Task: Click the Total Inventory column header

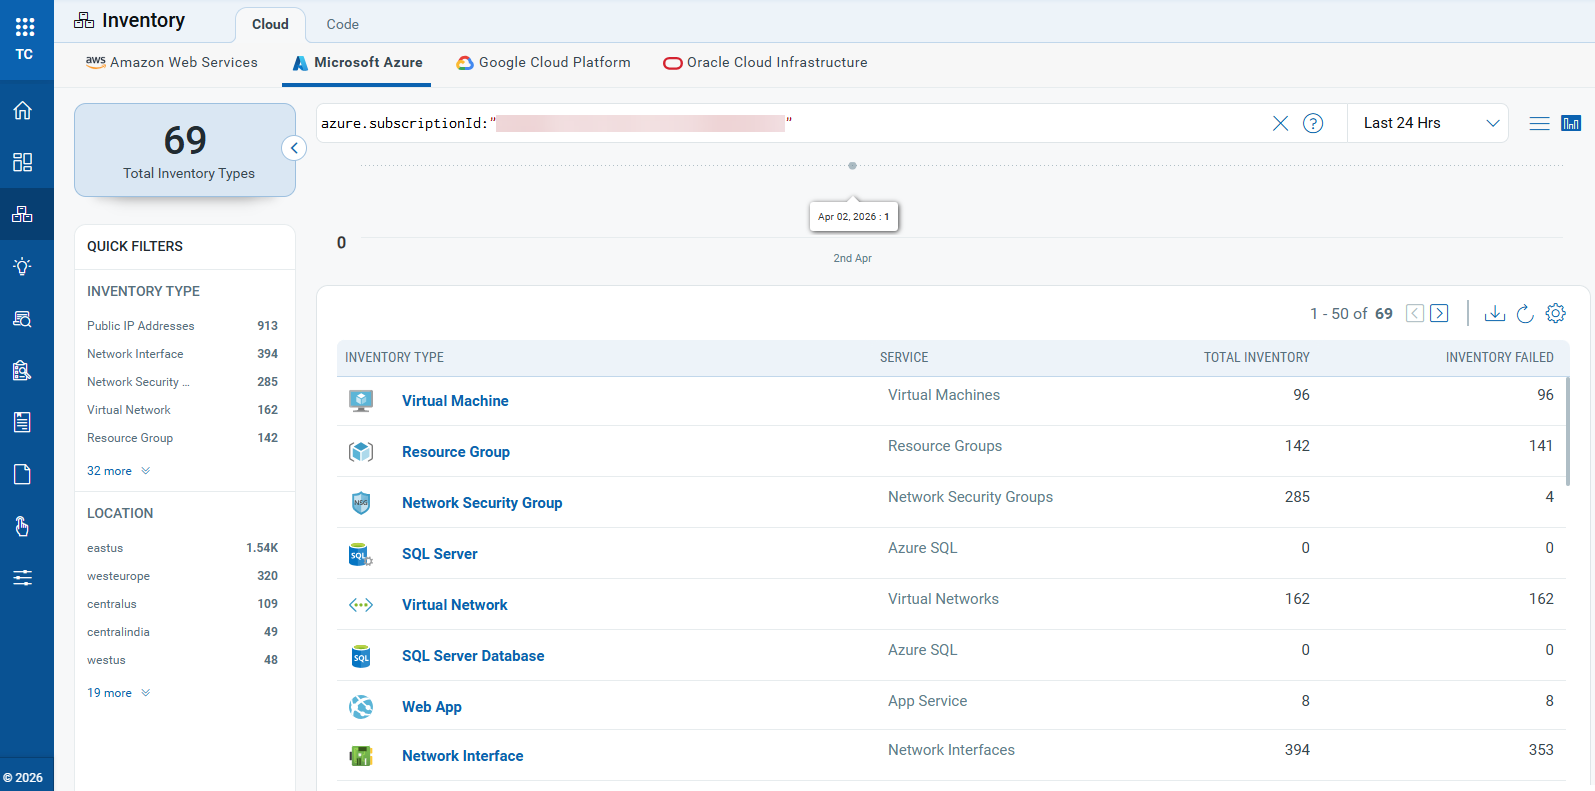Action: tap(1256, 357)
